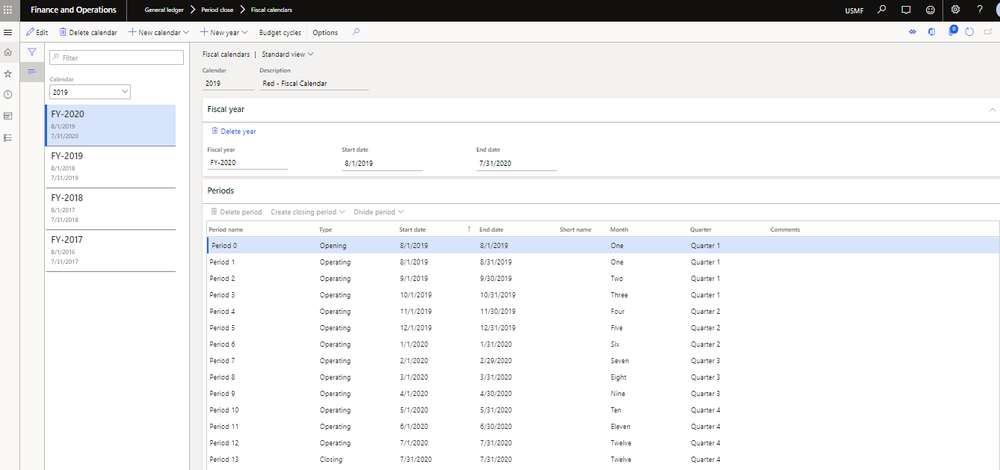This screenshot has width=1000, height=470.
Task: Click the feedback smiley icon
Action: pyautogui.click(x=930, y=10)
